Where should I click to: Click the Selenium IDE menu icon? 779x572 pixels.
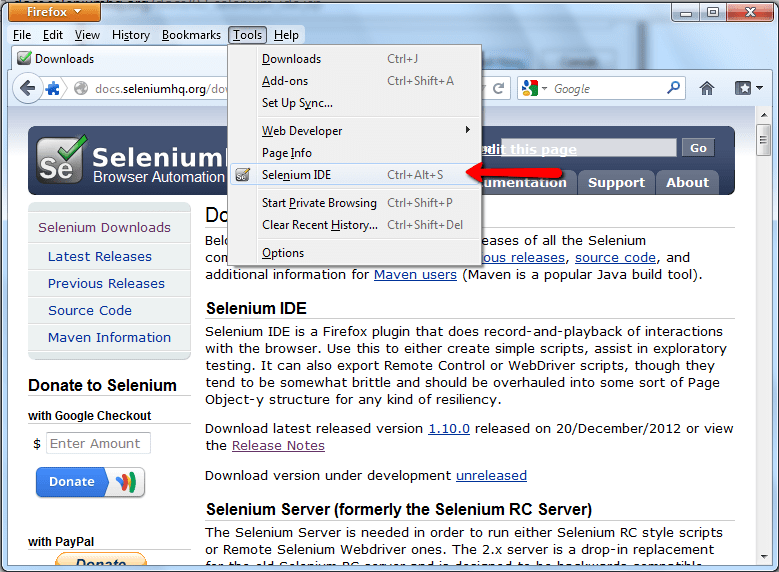(242, 175)
